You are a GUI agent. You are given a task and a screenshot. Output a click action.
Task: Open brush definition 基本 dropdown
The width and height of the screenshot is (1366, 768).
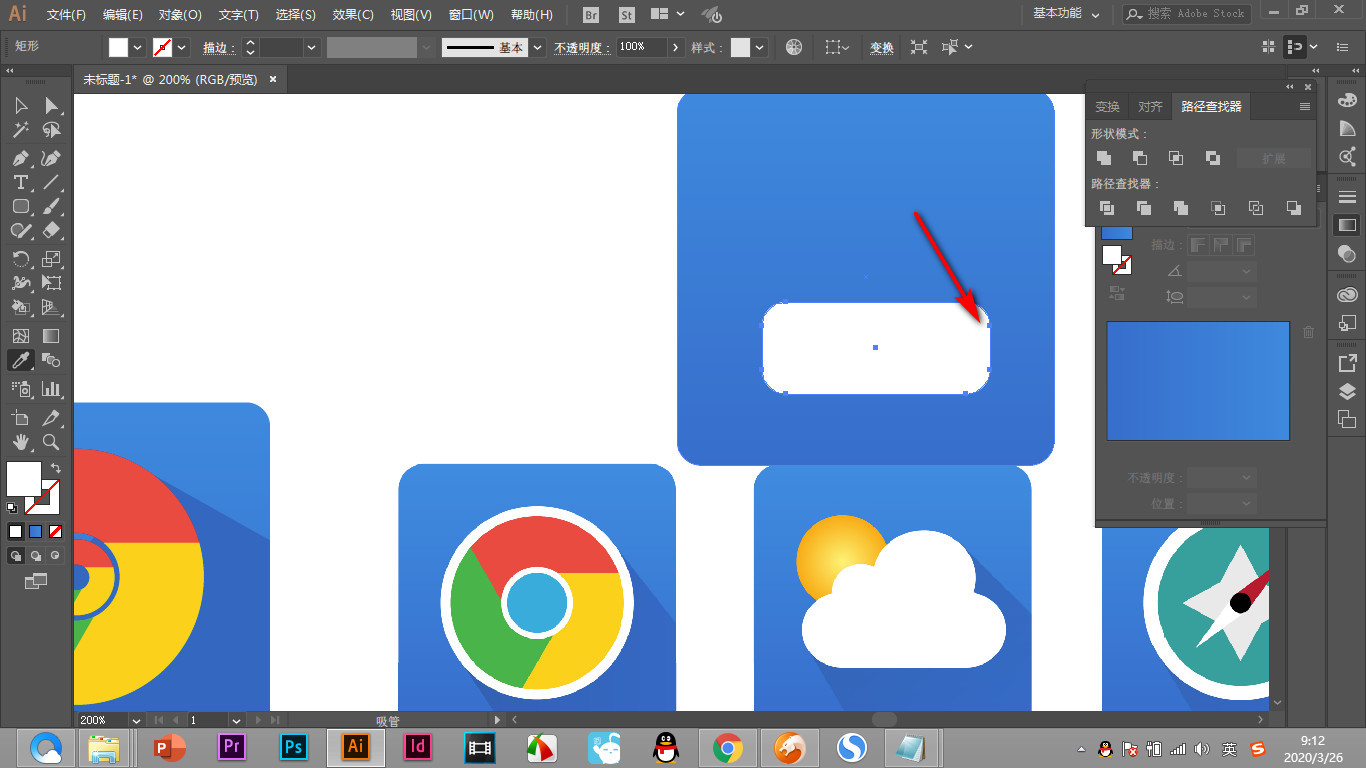(x=538, y=47)
